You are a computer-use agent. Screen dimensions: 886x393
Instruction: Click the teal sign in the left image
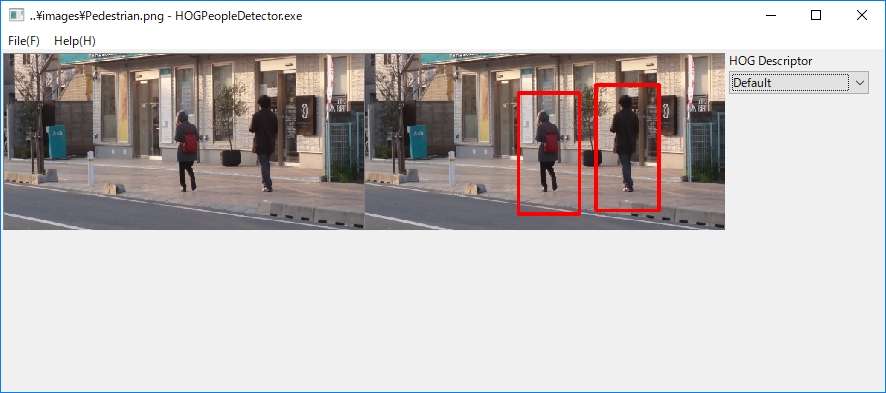point(57,142)
